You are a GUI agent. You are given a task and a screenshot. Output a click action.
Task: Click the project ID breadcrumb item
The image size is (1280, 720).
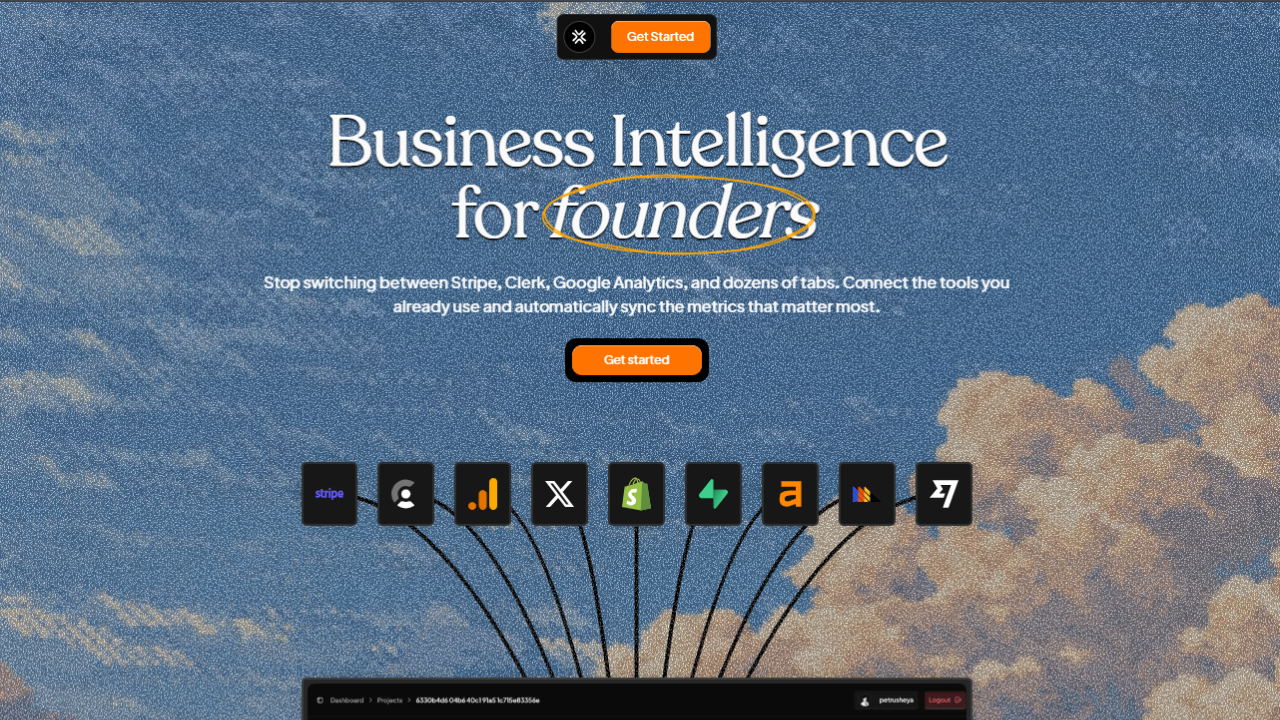(x=477, y=700)
